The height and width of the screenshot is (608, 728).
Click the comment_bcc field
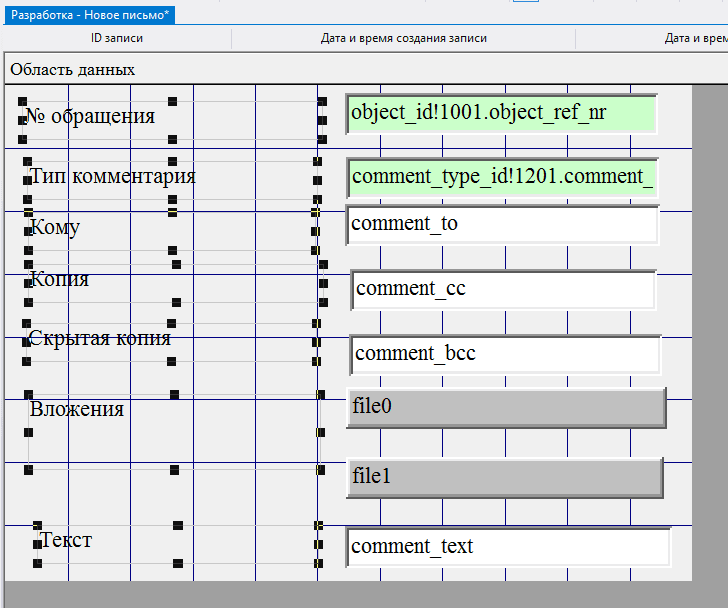coord(505,354)
